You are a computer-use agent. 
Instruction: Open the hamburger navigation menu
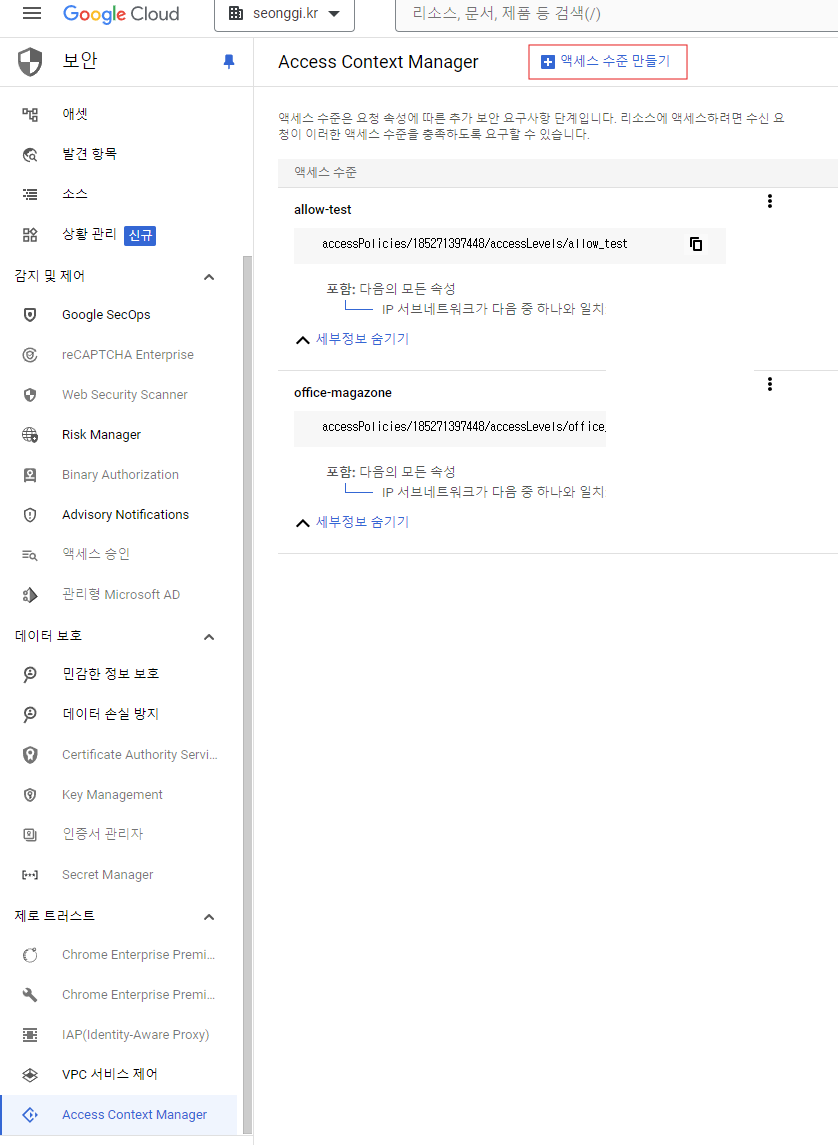point(31,13)
